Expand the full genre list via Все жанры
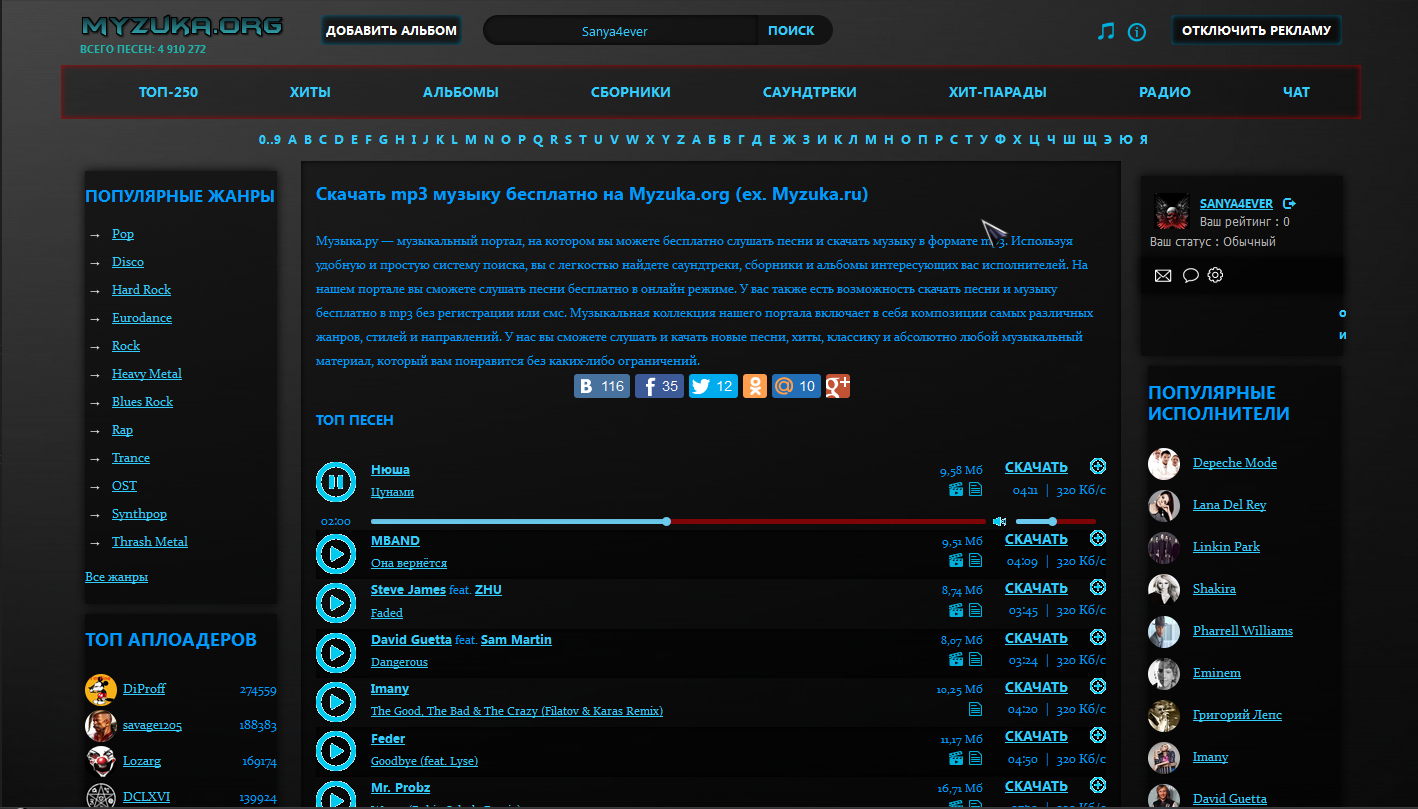 coord(114,577)
